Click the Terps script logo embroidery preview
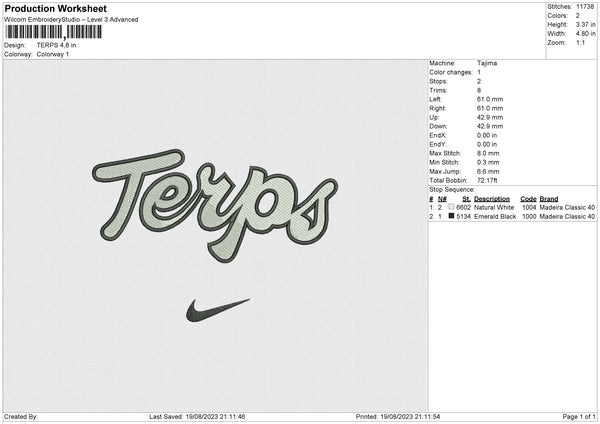The height and width of the screenshot is (424, 600). click(215, 205)
